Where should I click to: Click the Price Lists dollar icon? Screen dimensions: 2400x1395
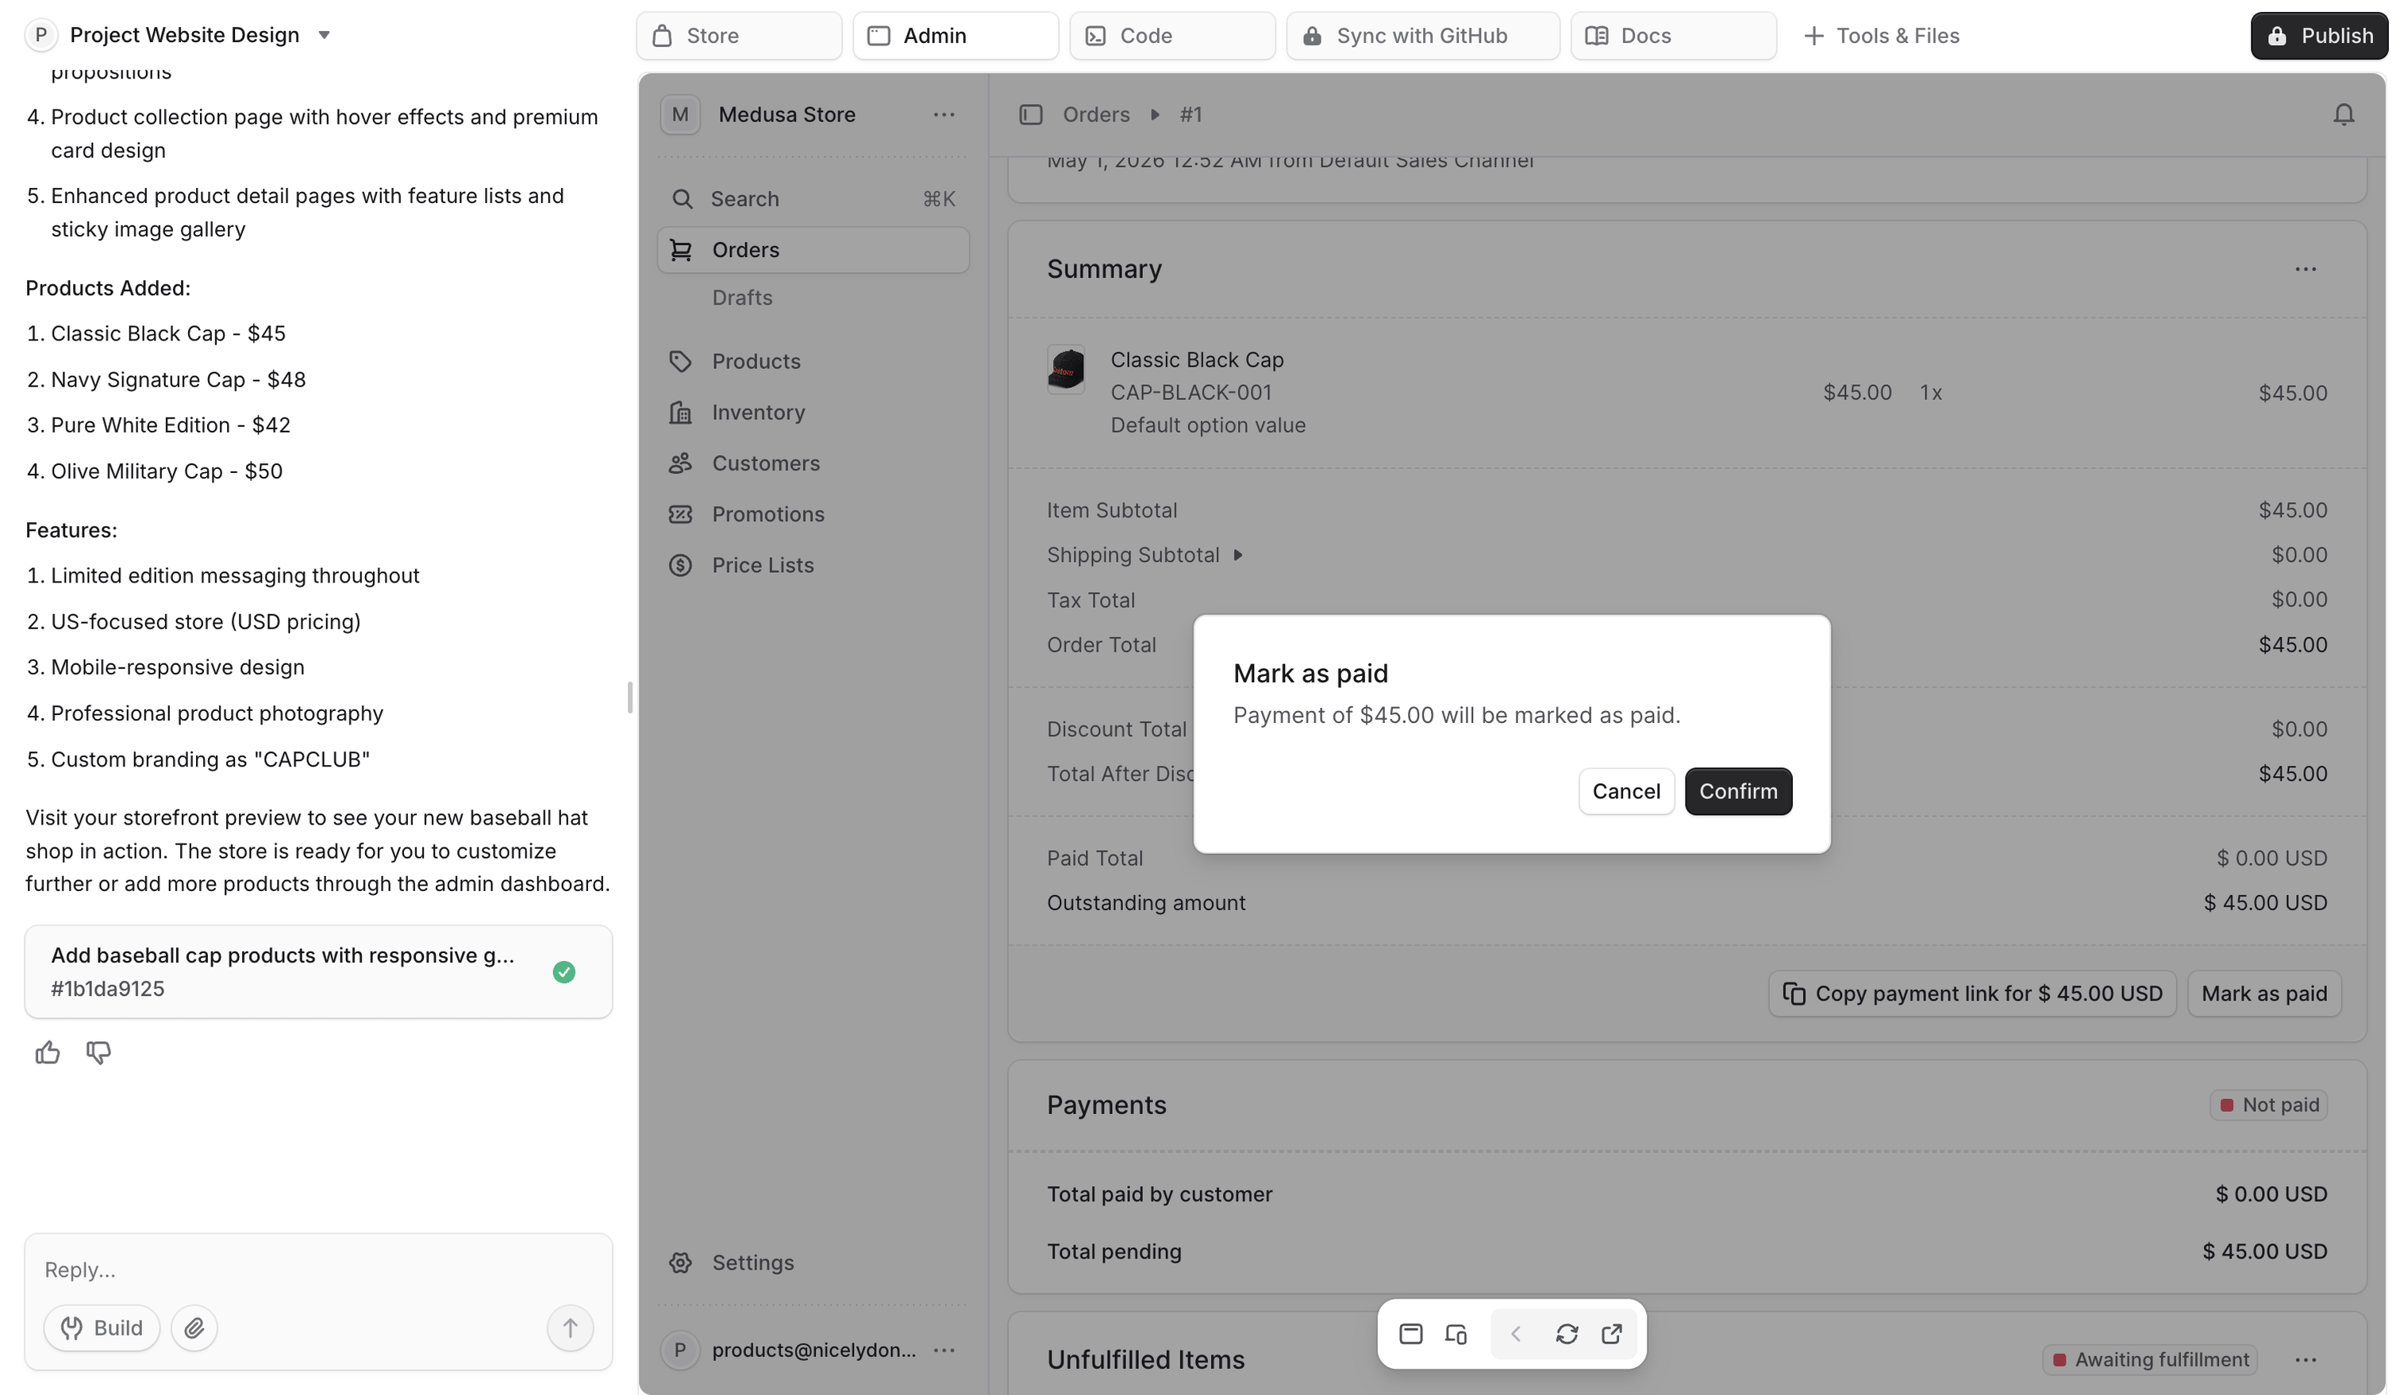(680, 564)
